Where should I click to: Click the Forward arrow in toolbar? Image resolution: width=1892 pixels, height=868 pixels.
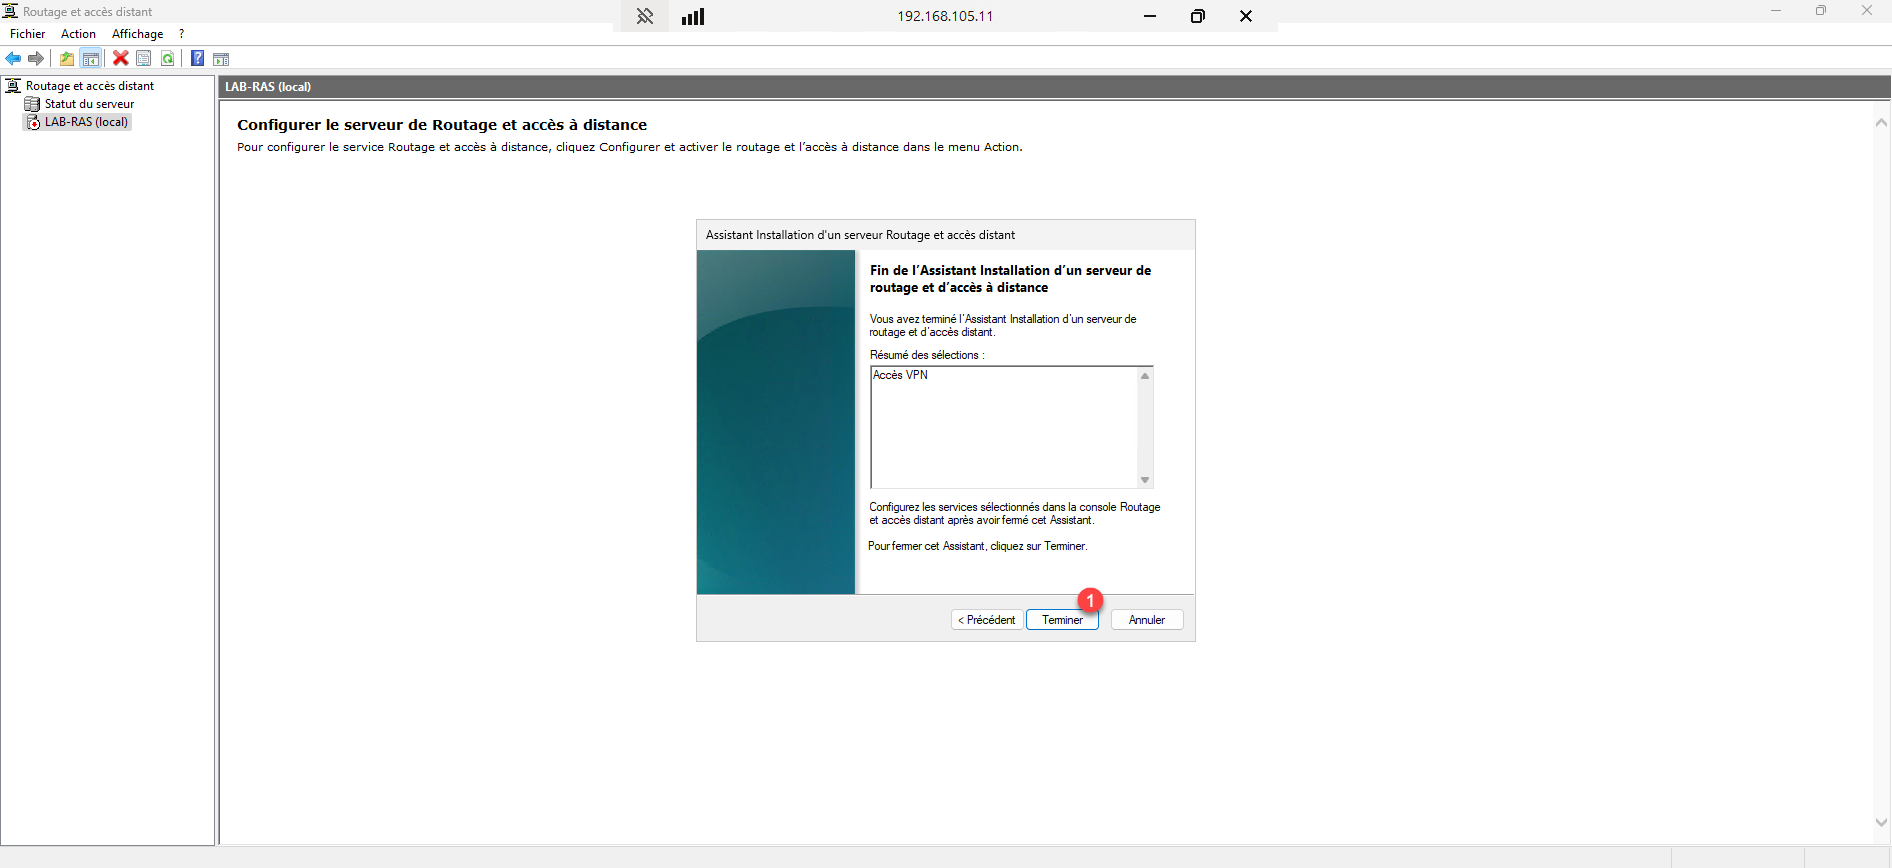[x=36, y=59]
